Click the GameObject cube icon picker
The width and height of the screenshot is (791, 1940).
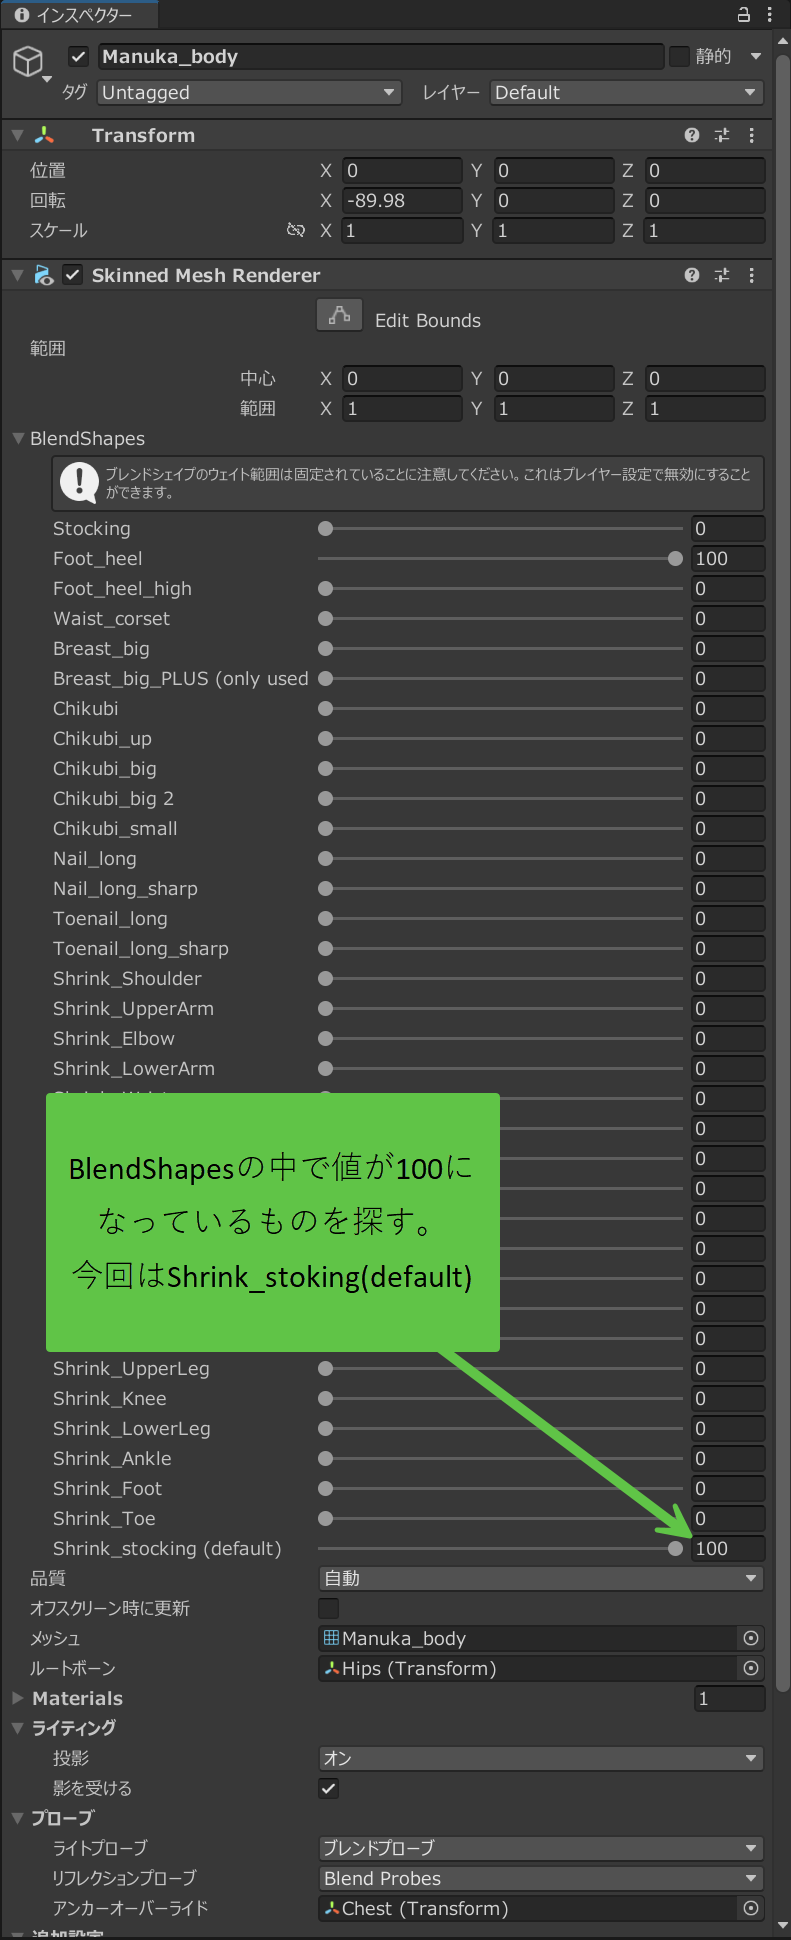(28, 61)
